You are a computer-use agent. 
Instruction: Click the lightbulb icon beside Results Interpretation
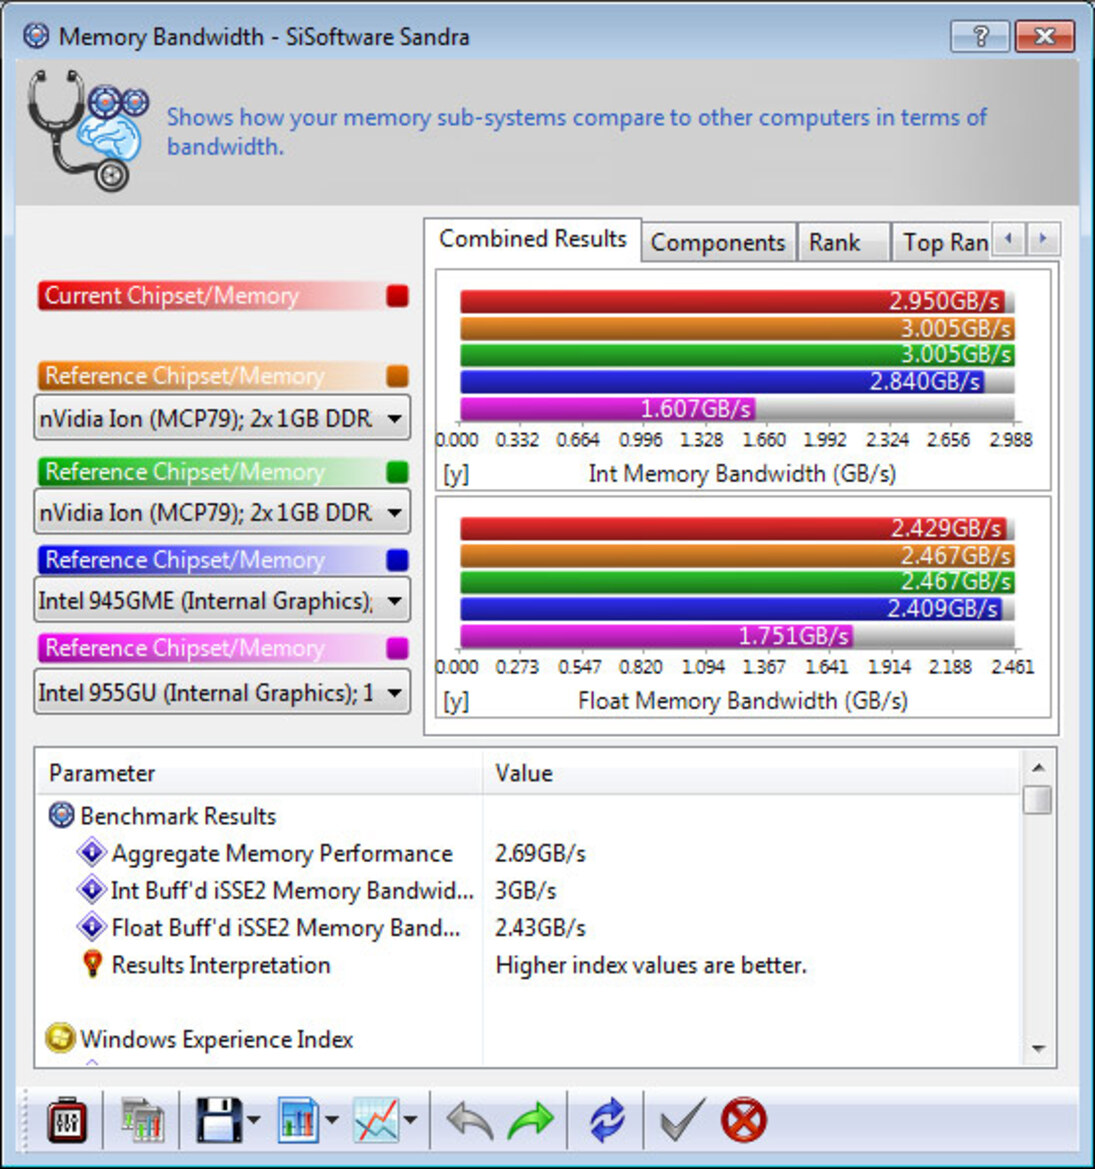point(92,963)
